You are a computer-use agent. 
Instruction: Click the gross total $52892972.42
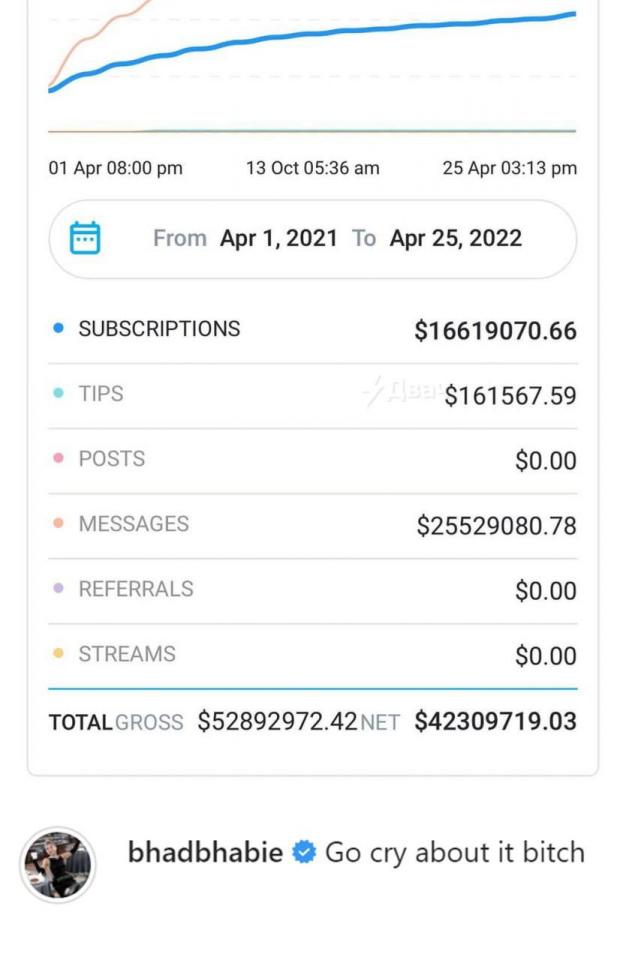pos(276,722)
